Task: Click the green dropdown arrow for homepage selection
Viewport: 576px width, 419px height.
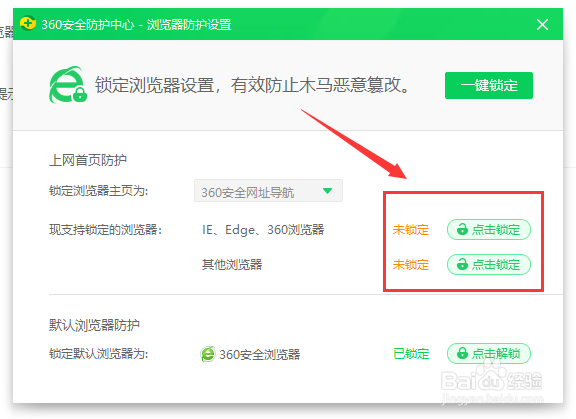Action: (x=327, y=191)
